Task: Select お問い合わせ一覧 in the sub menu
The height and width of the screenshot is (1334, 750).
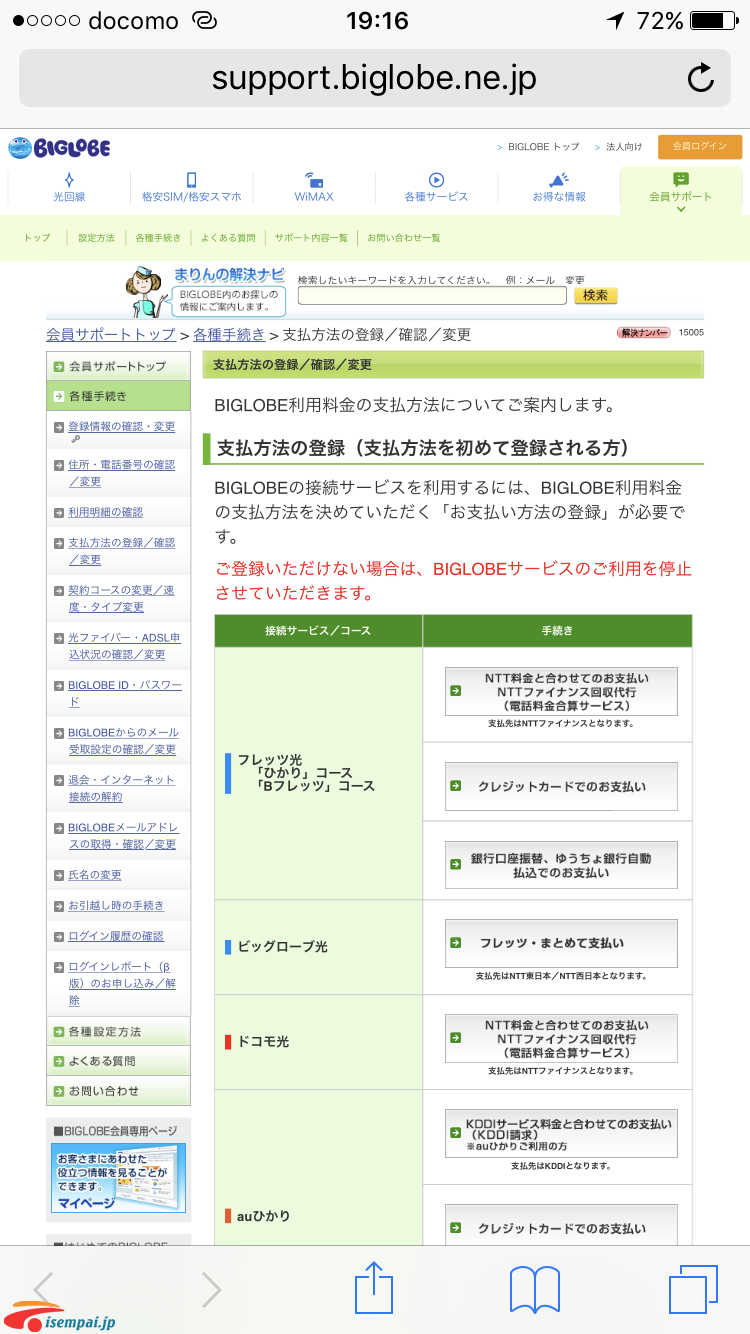Action: [x=404, y=238]
